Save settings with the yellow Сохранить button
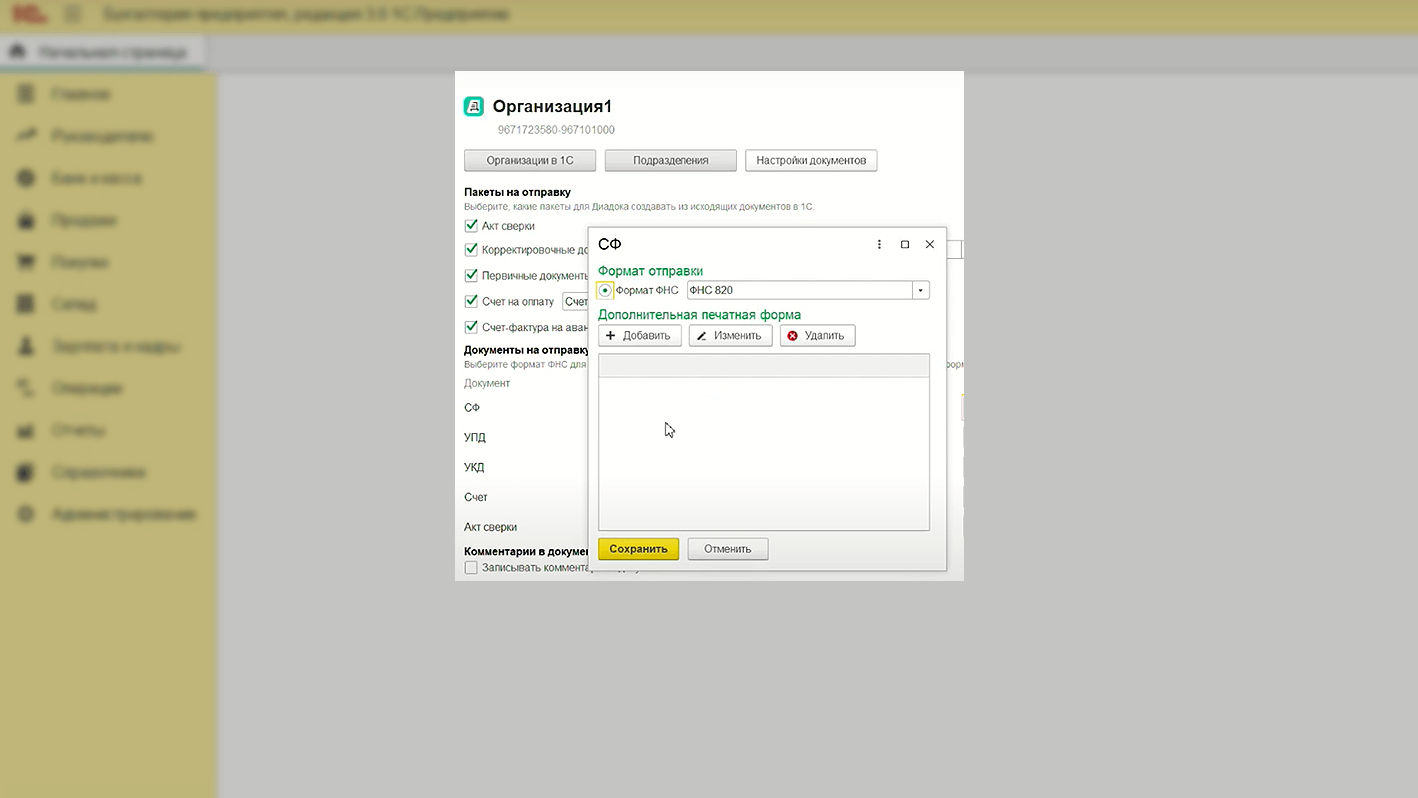Viewport: 1418px width, 798px height. click(x=638, y=549)
